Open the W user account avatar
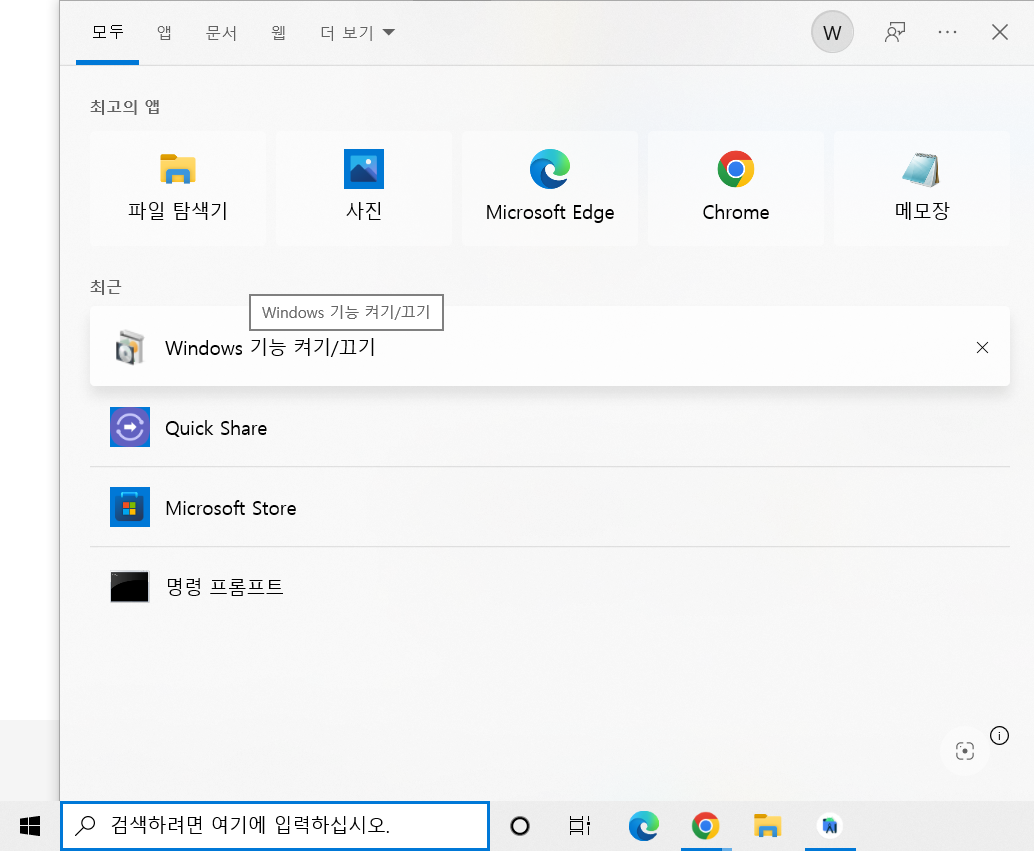Viewport: 1034px width, 851px height. point(832,32)
